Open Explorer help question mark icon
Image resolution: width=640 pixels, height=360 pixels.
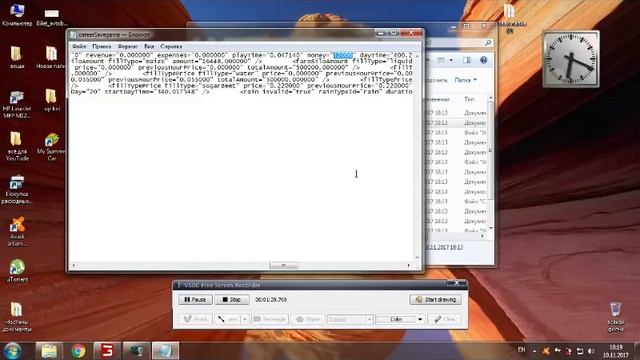[484, 60]
